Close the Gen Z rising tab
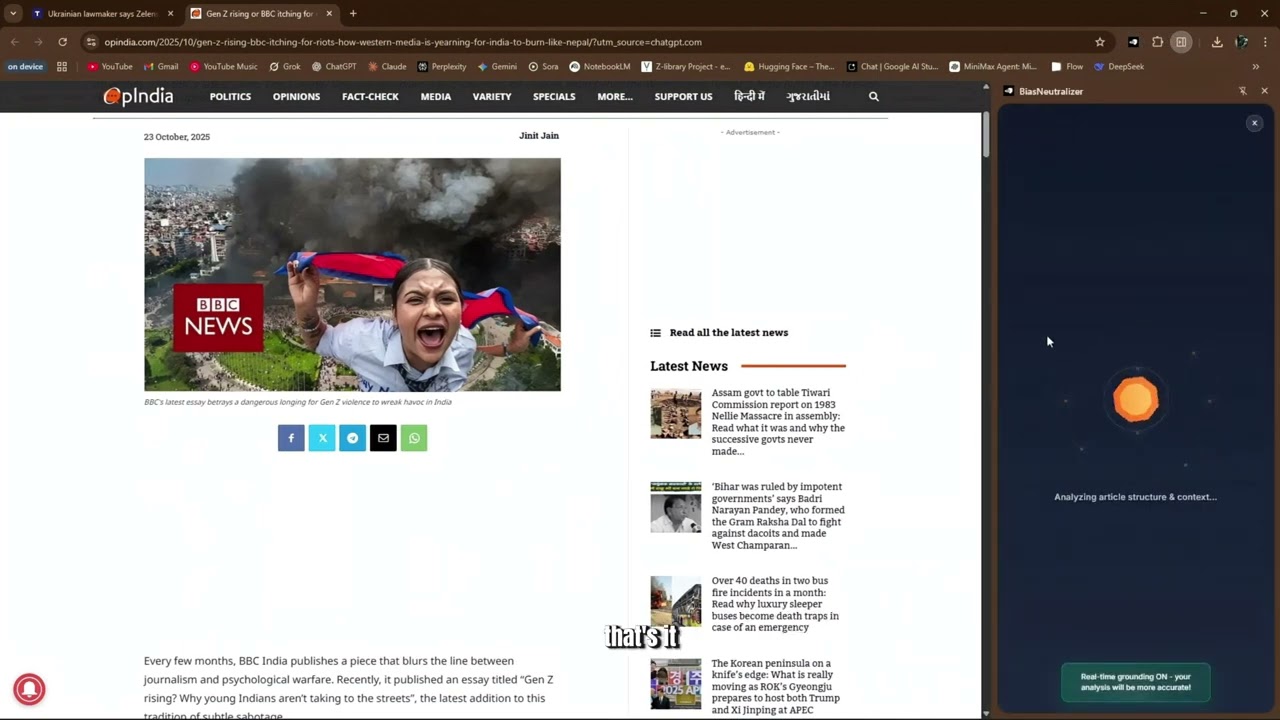The width and height of the screenshot is (1280, 720). [329, 14]
